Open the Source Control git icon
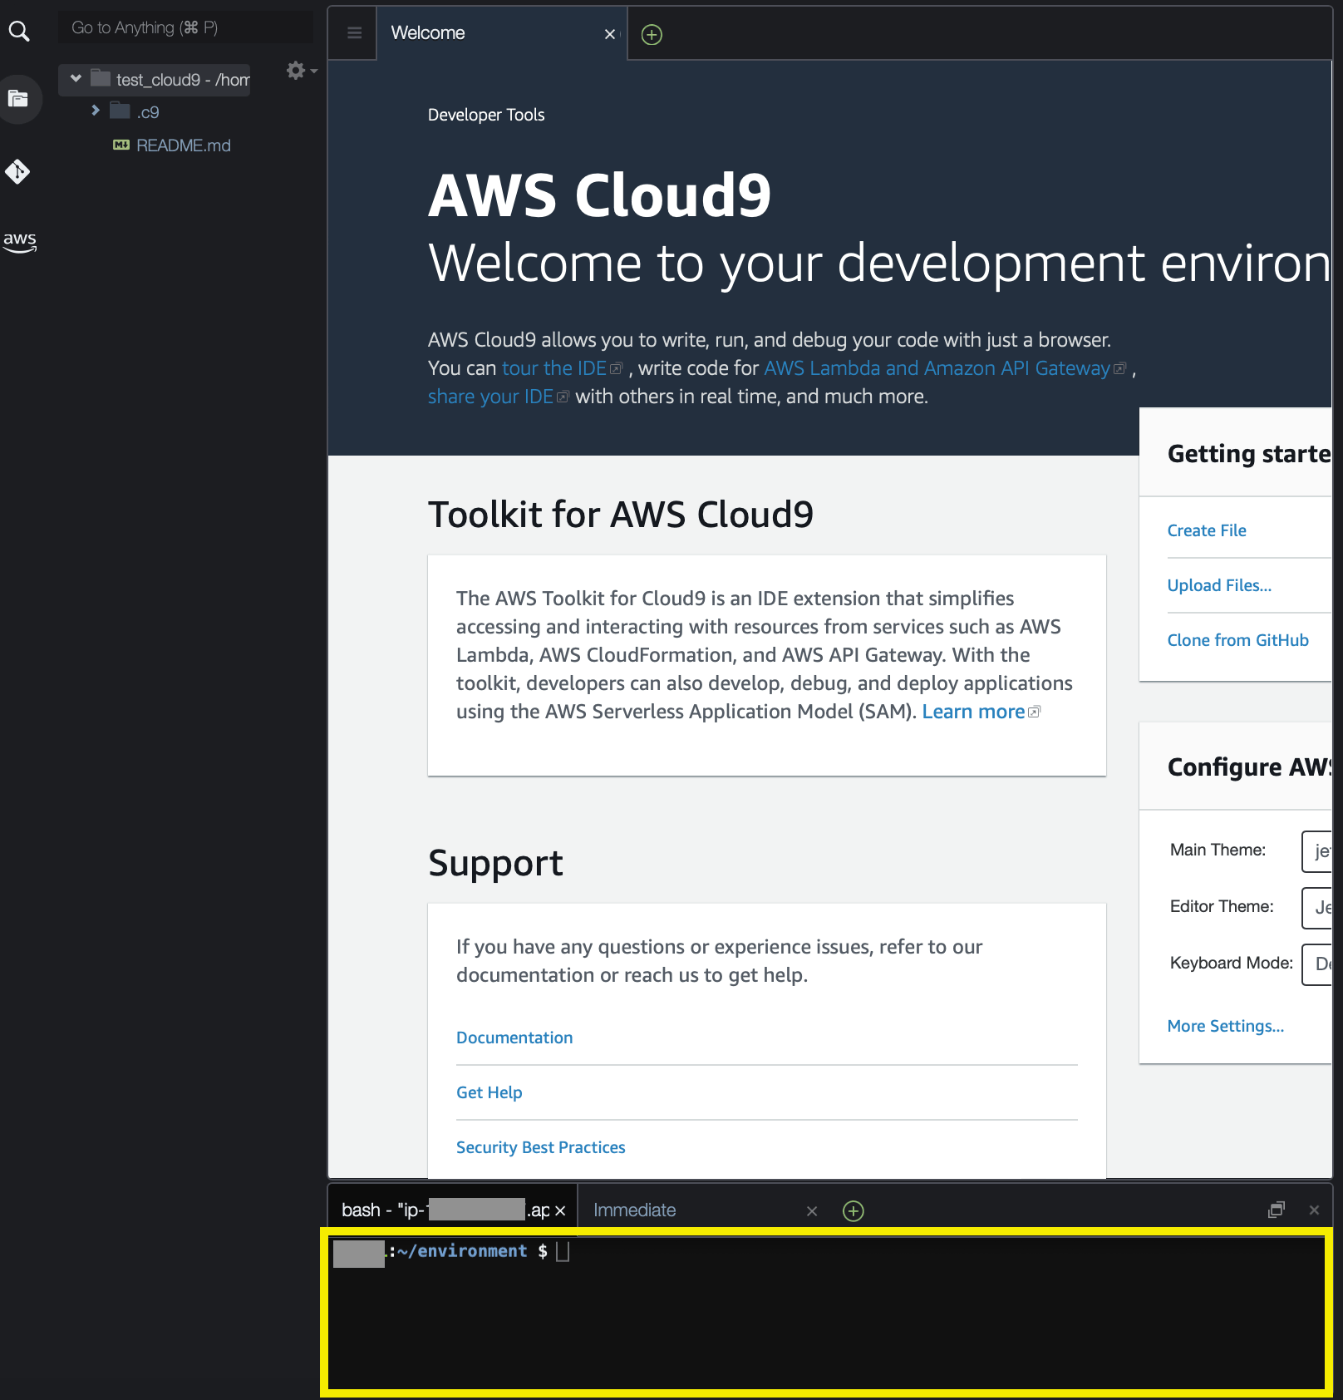Viewport: 1343px width, 1400px height. (x=18, y=172)
